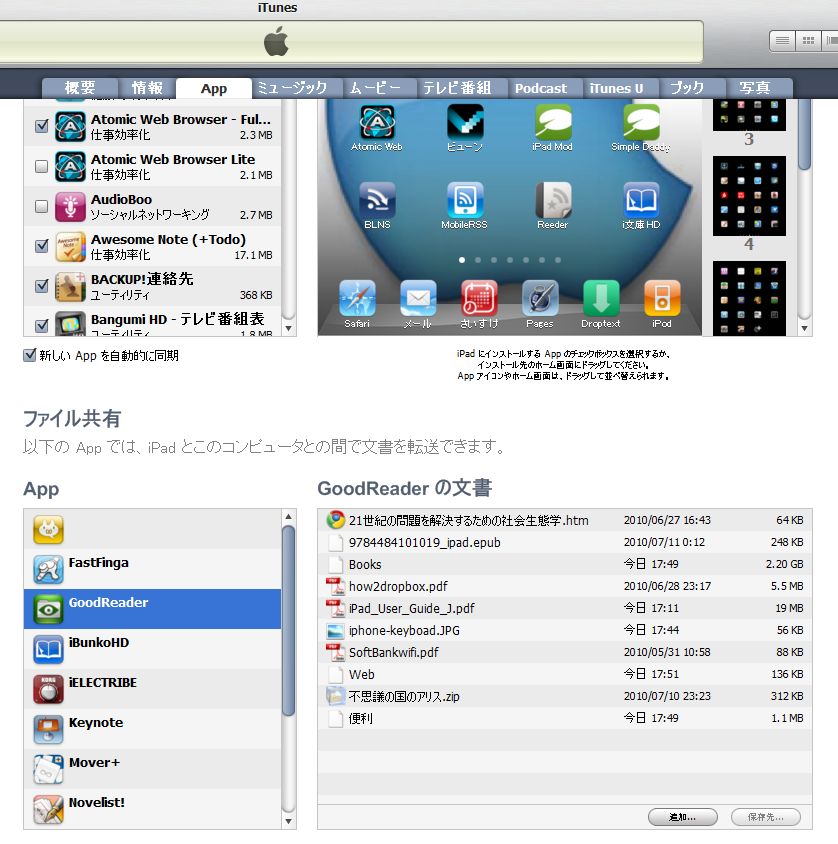Viewport: 838px width, 844px height.
Task: Select the ビューン icon on the home screen
Action: pyautogui.click(x=465, y=123)
